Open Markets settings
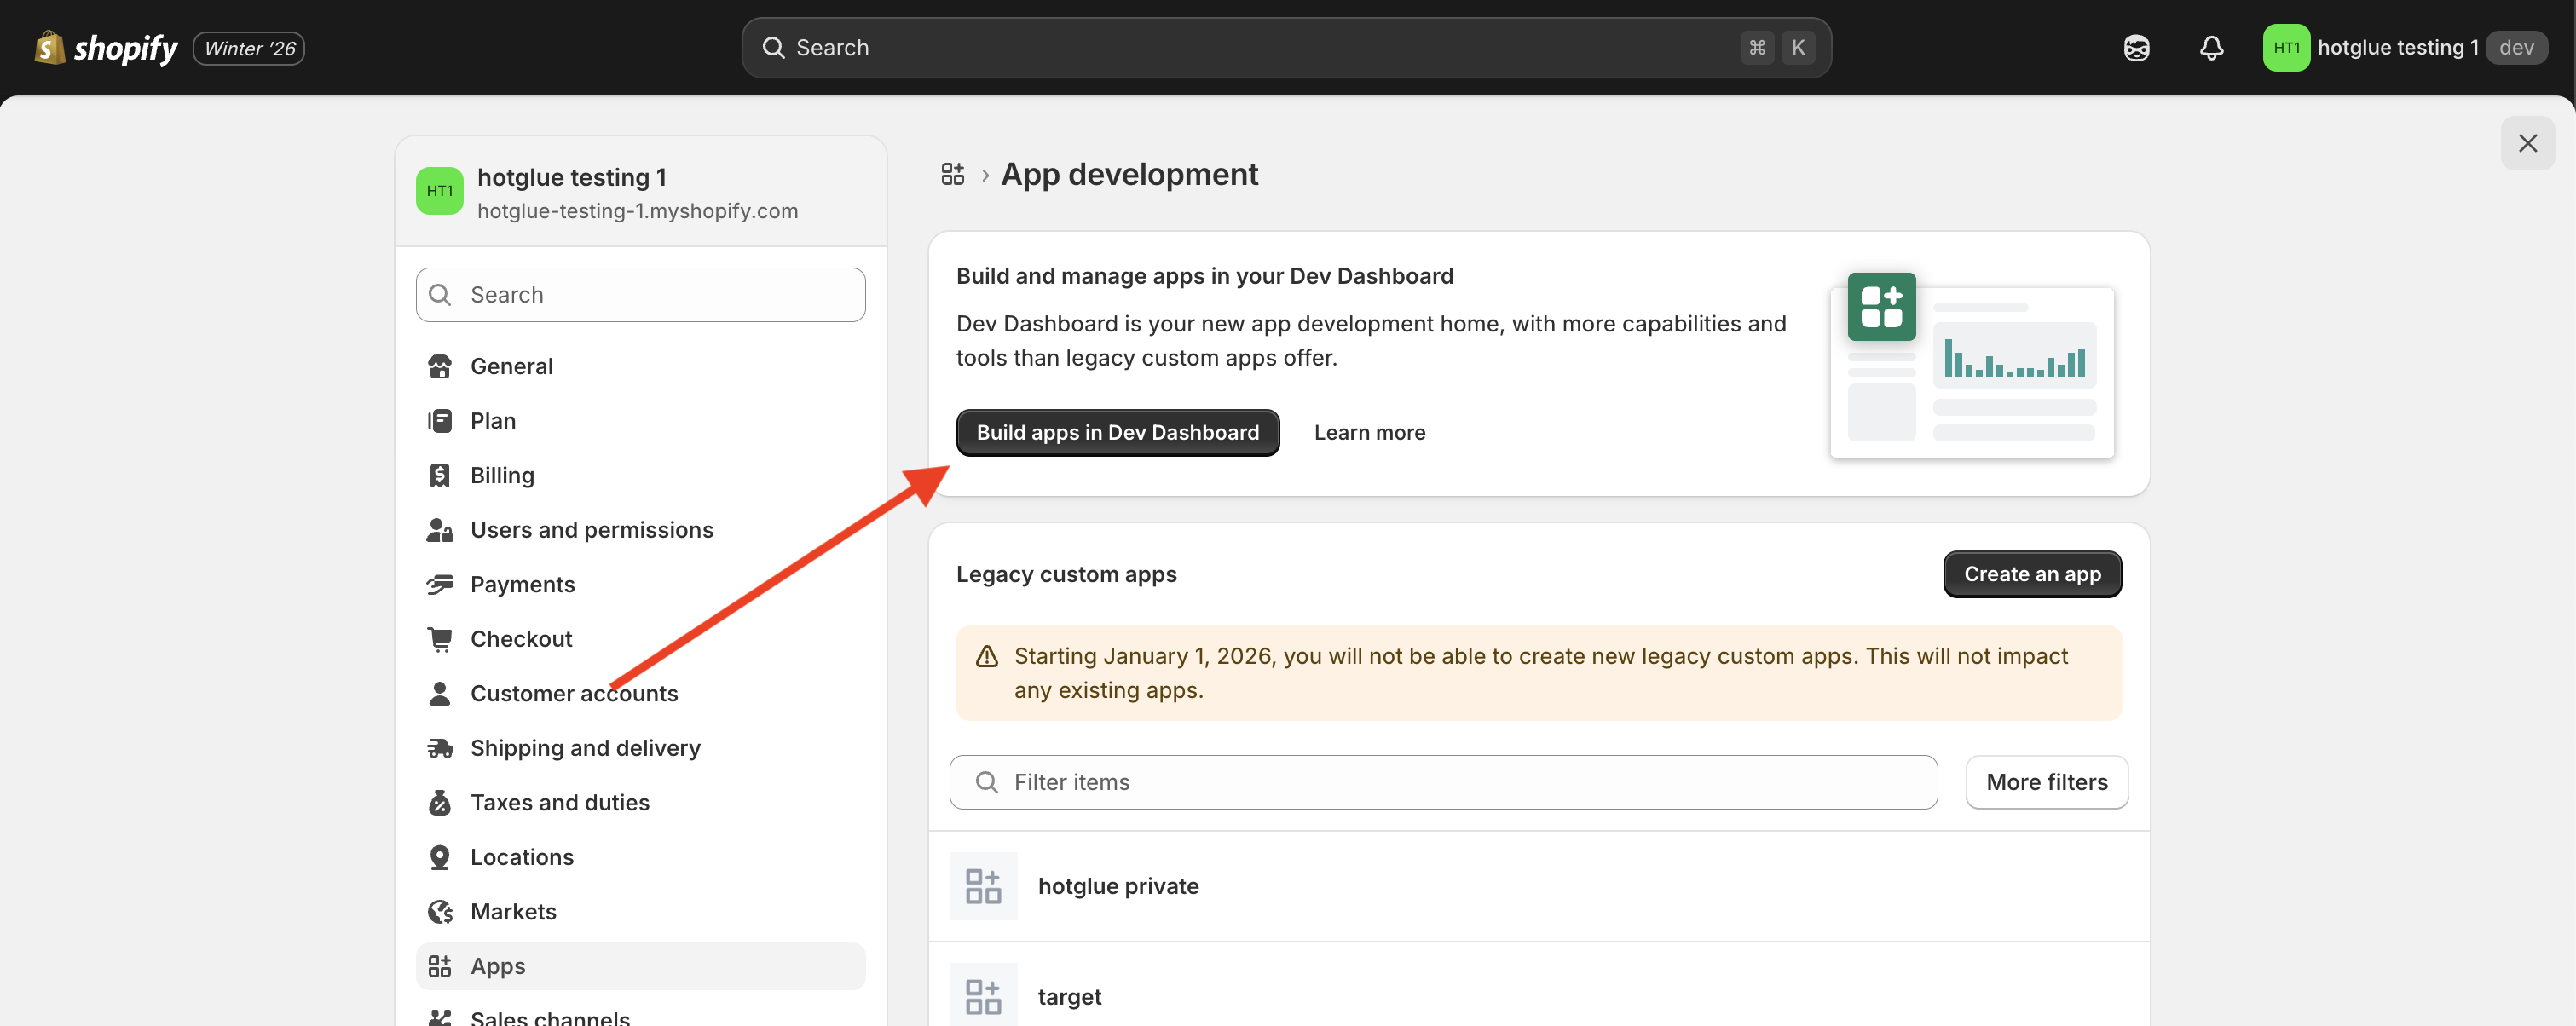The width and height of the screenshot is (2576, 1026). 513,911
